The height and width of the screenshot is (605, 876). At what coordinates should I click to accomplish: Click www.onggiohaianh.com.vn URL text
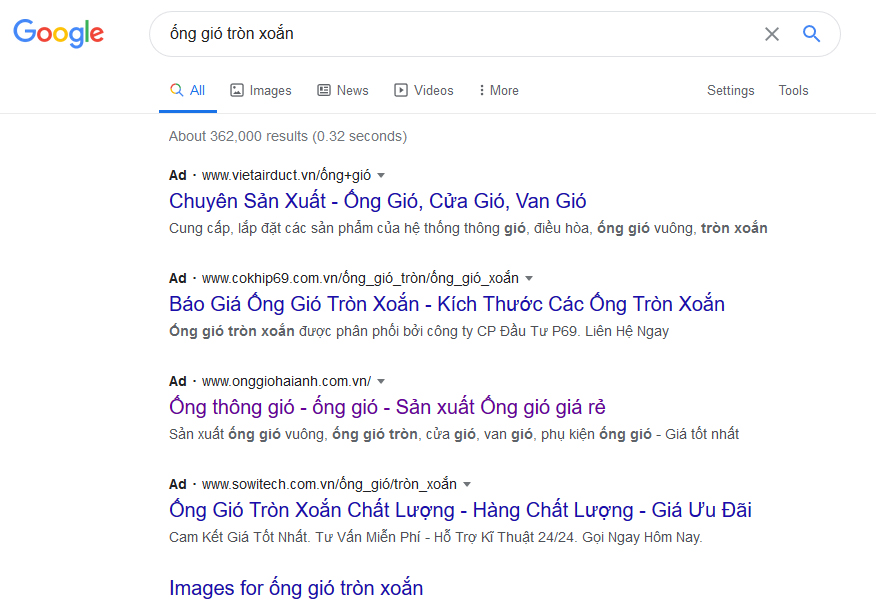(286, 382)
